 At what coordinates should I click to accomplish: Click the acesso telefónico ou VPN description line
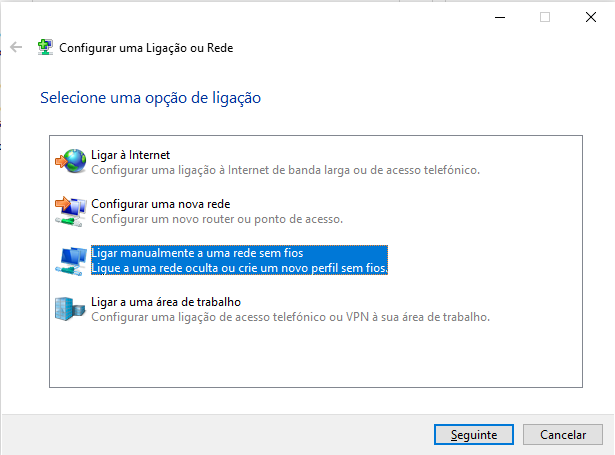click(291, 317)
